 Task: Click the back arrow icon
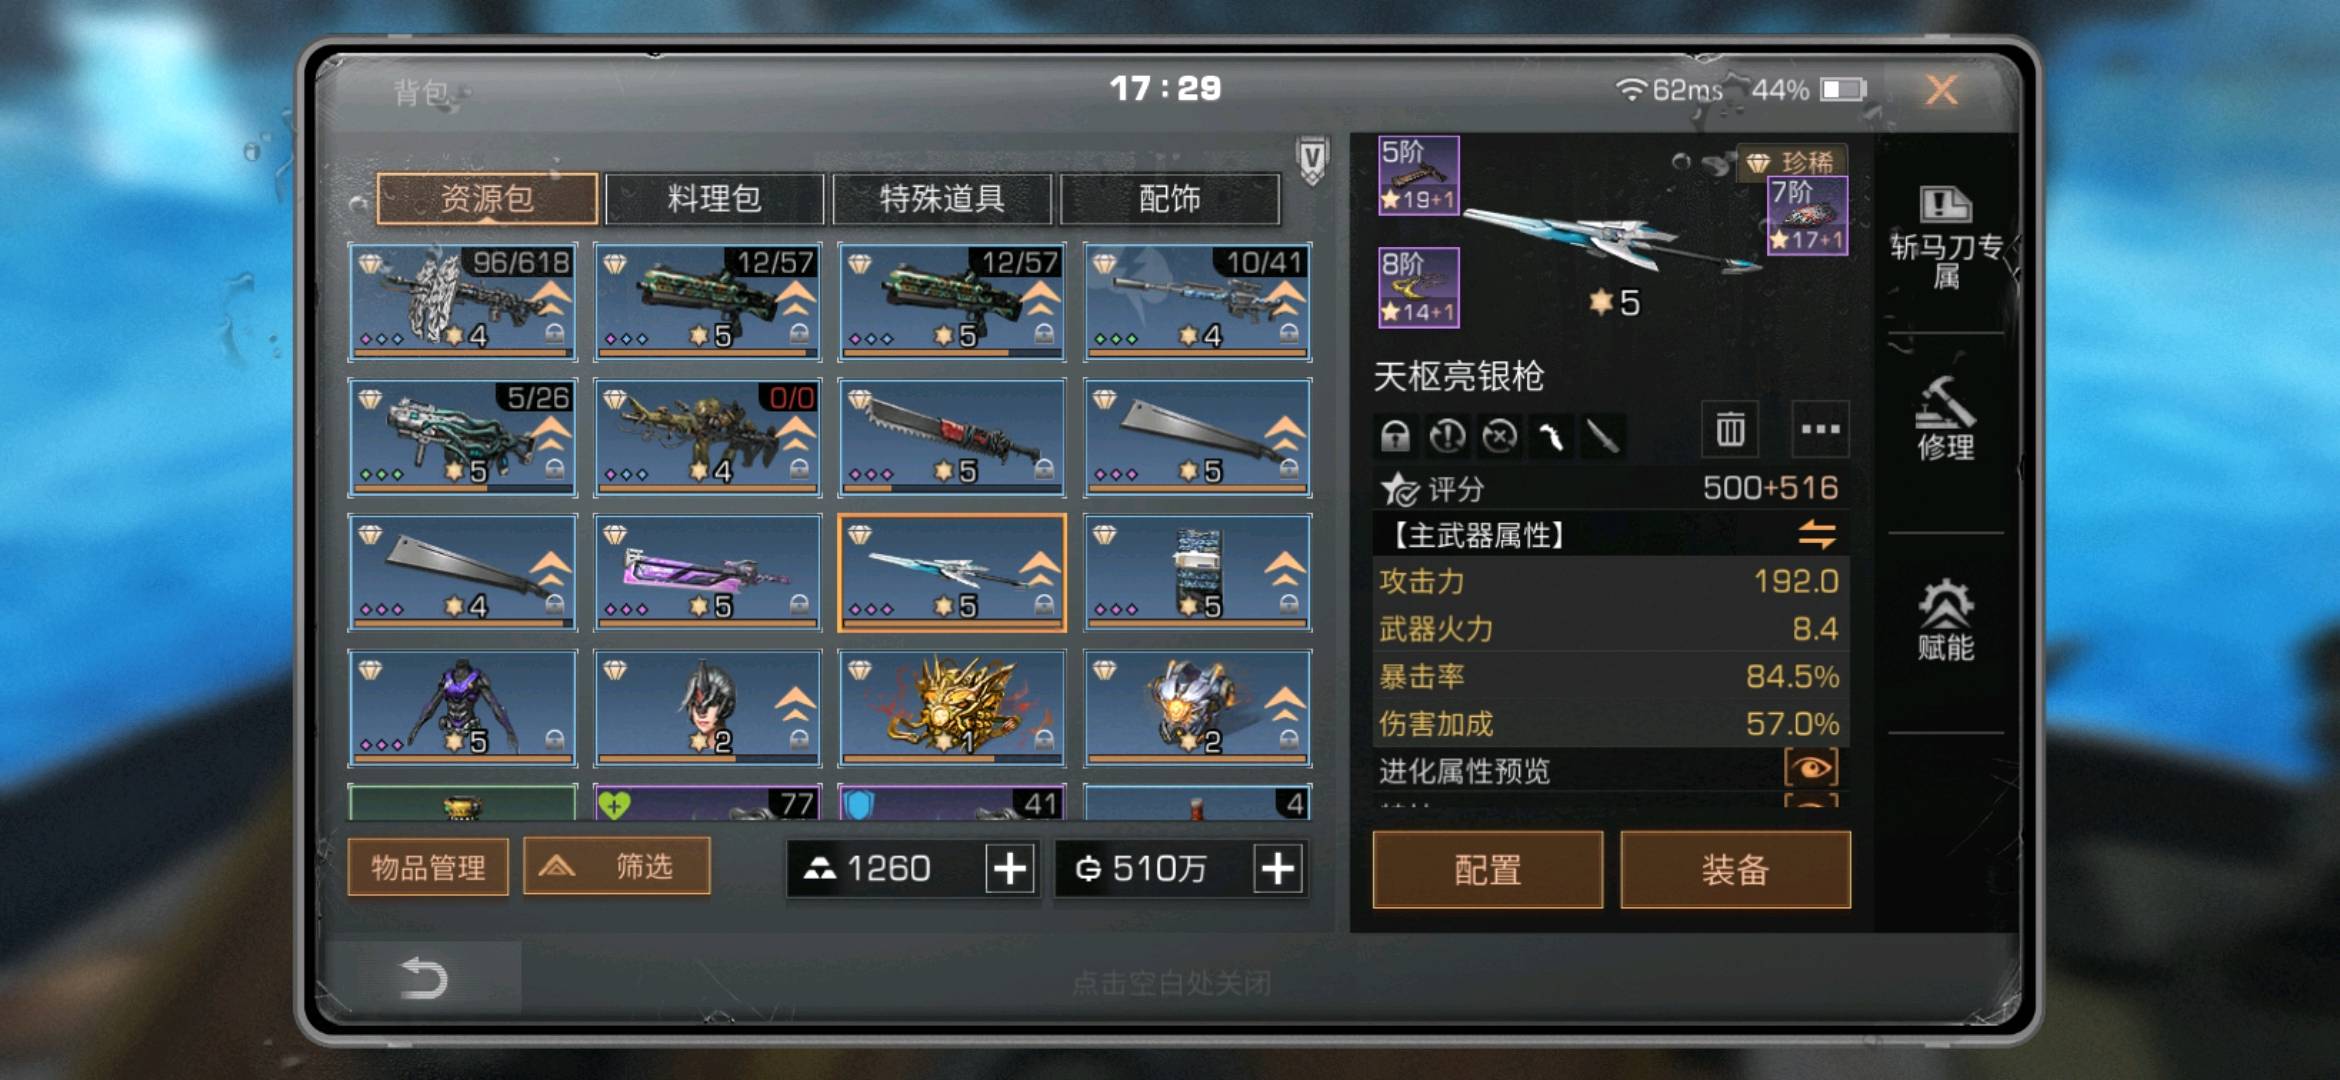point(423,977)
